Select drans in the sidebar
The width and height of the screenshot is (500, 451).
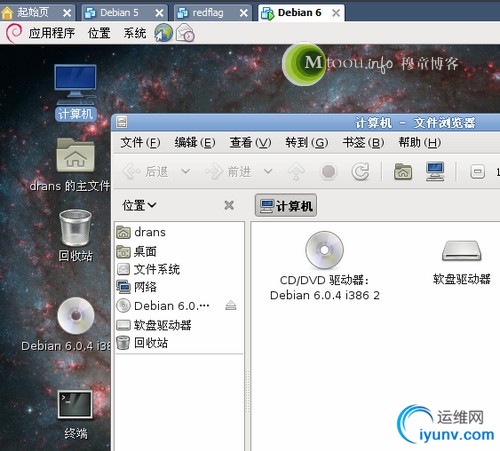coord(180,232)
